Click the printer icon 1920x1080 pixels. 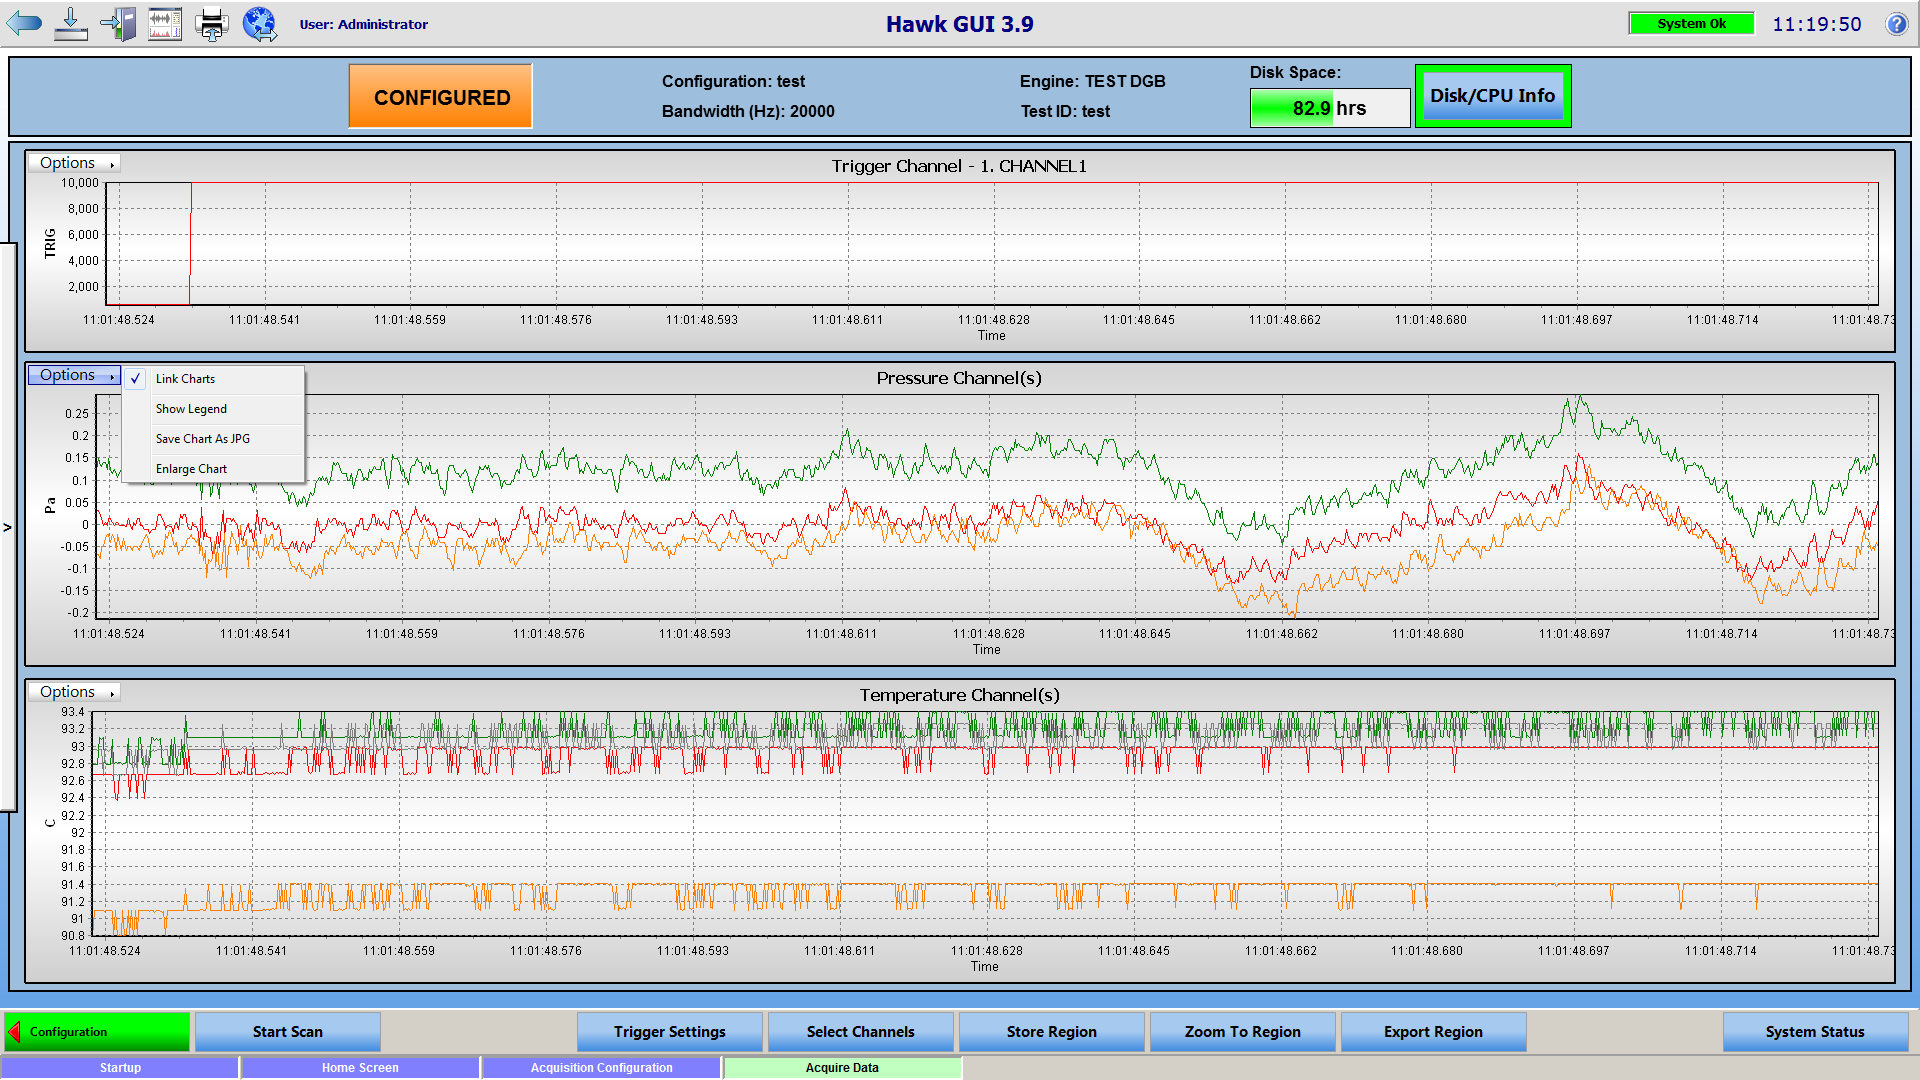(x=211, y=23)
